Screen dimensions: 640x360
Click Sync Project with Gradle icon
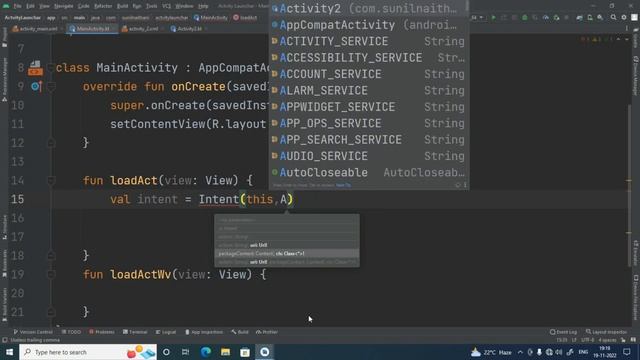(579, 18)
